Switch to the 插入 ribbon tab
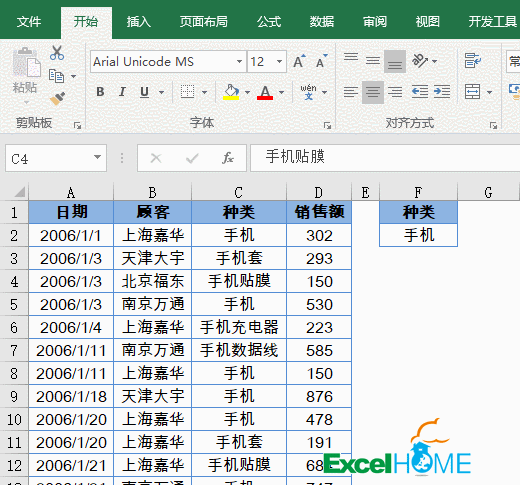520x485 pixels. pos(139,22)
